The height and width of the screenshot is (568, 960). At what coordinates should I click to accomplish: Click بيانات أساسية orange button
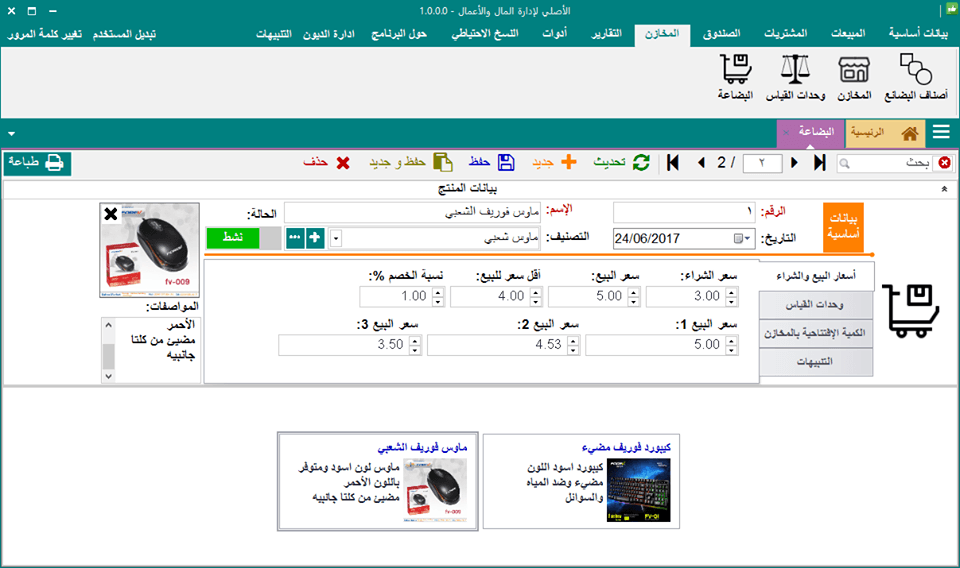pos(843,226)
